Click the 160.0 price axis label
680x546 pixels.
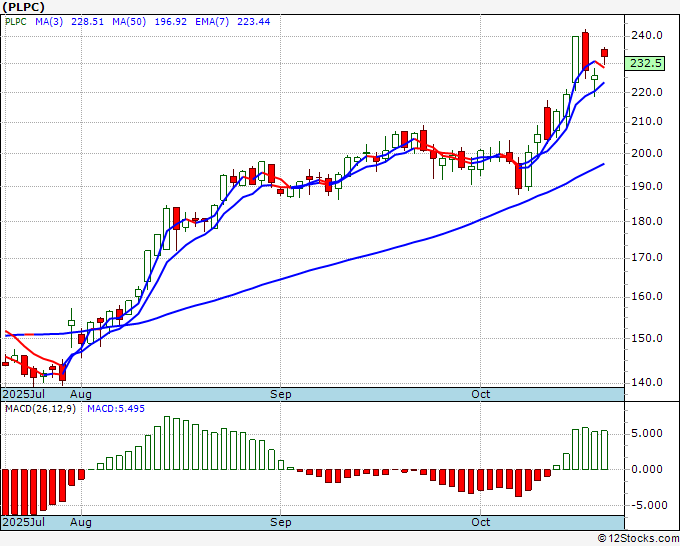[x=646, y=297]
